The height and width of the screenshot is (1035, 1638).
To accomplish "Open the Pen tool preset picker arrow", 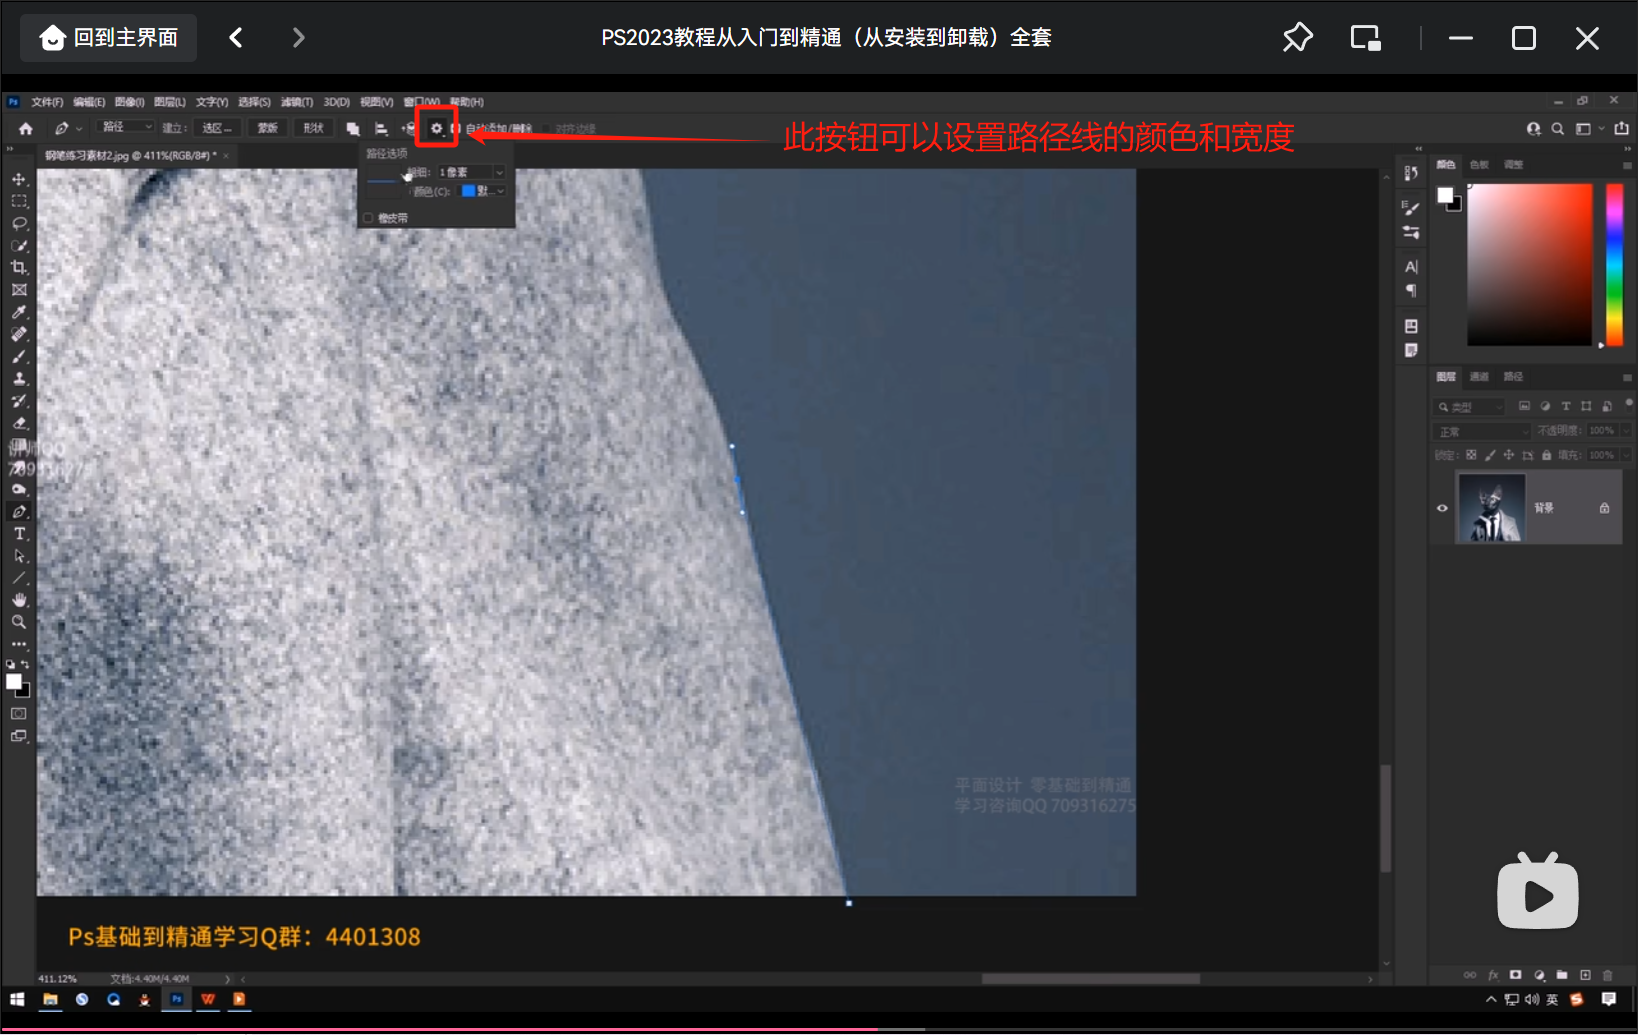I will point(79,128).
